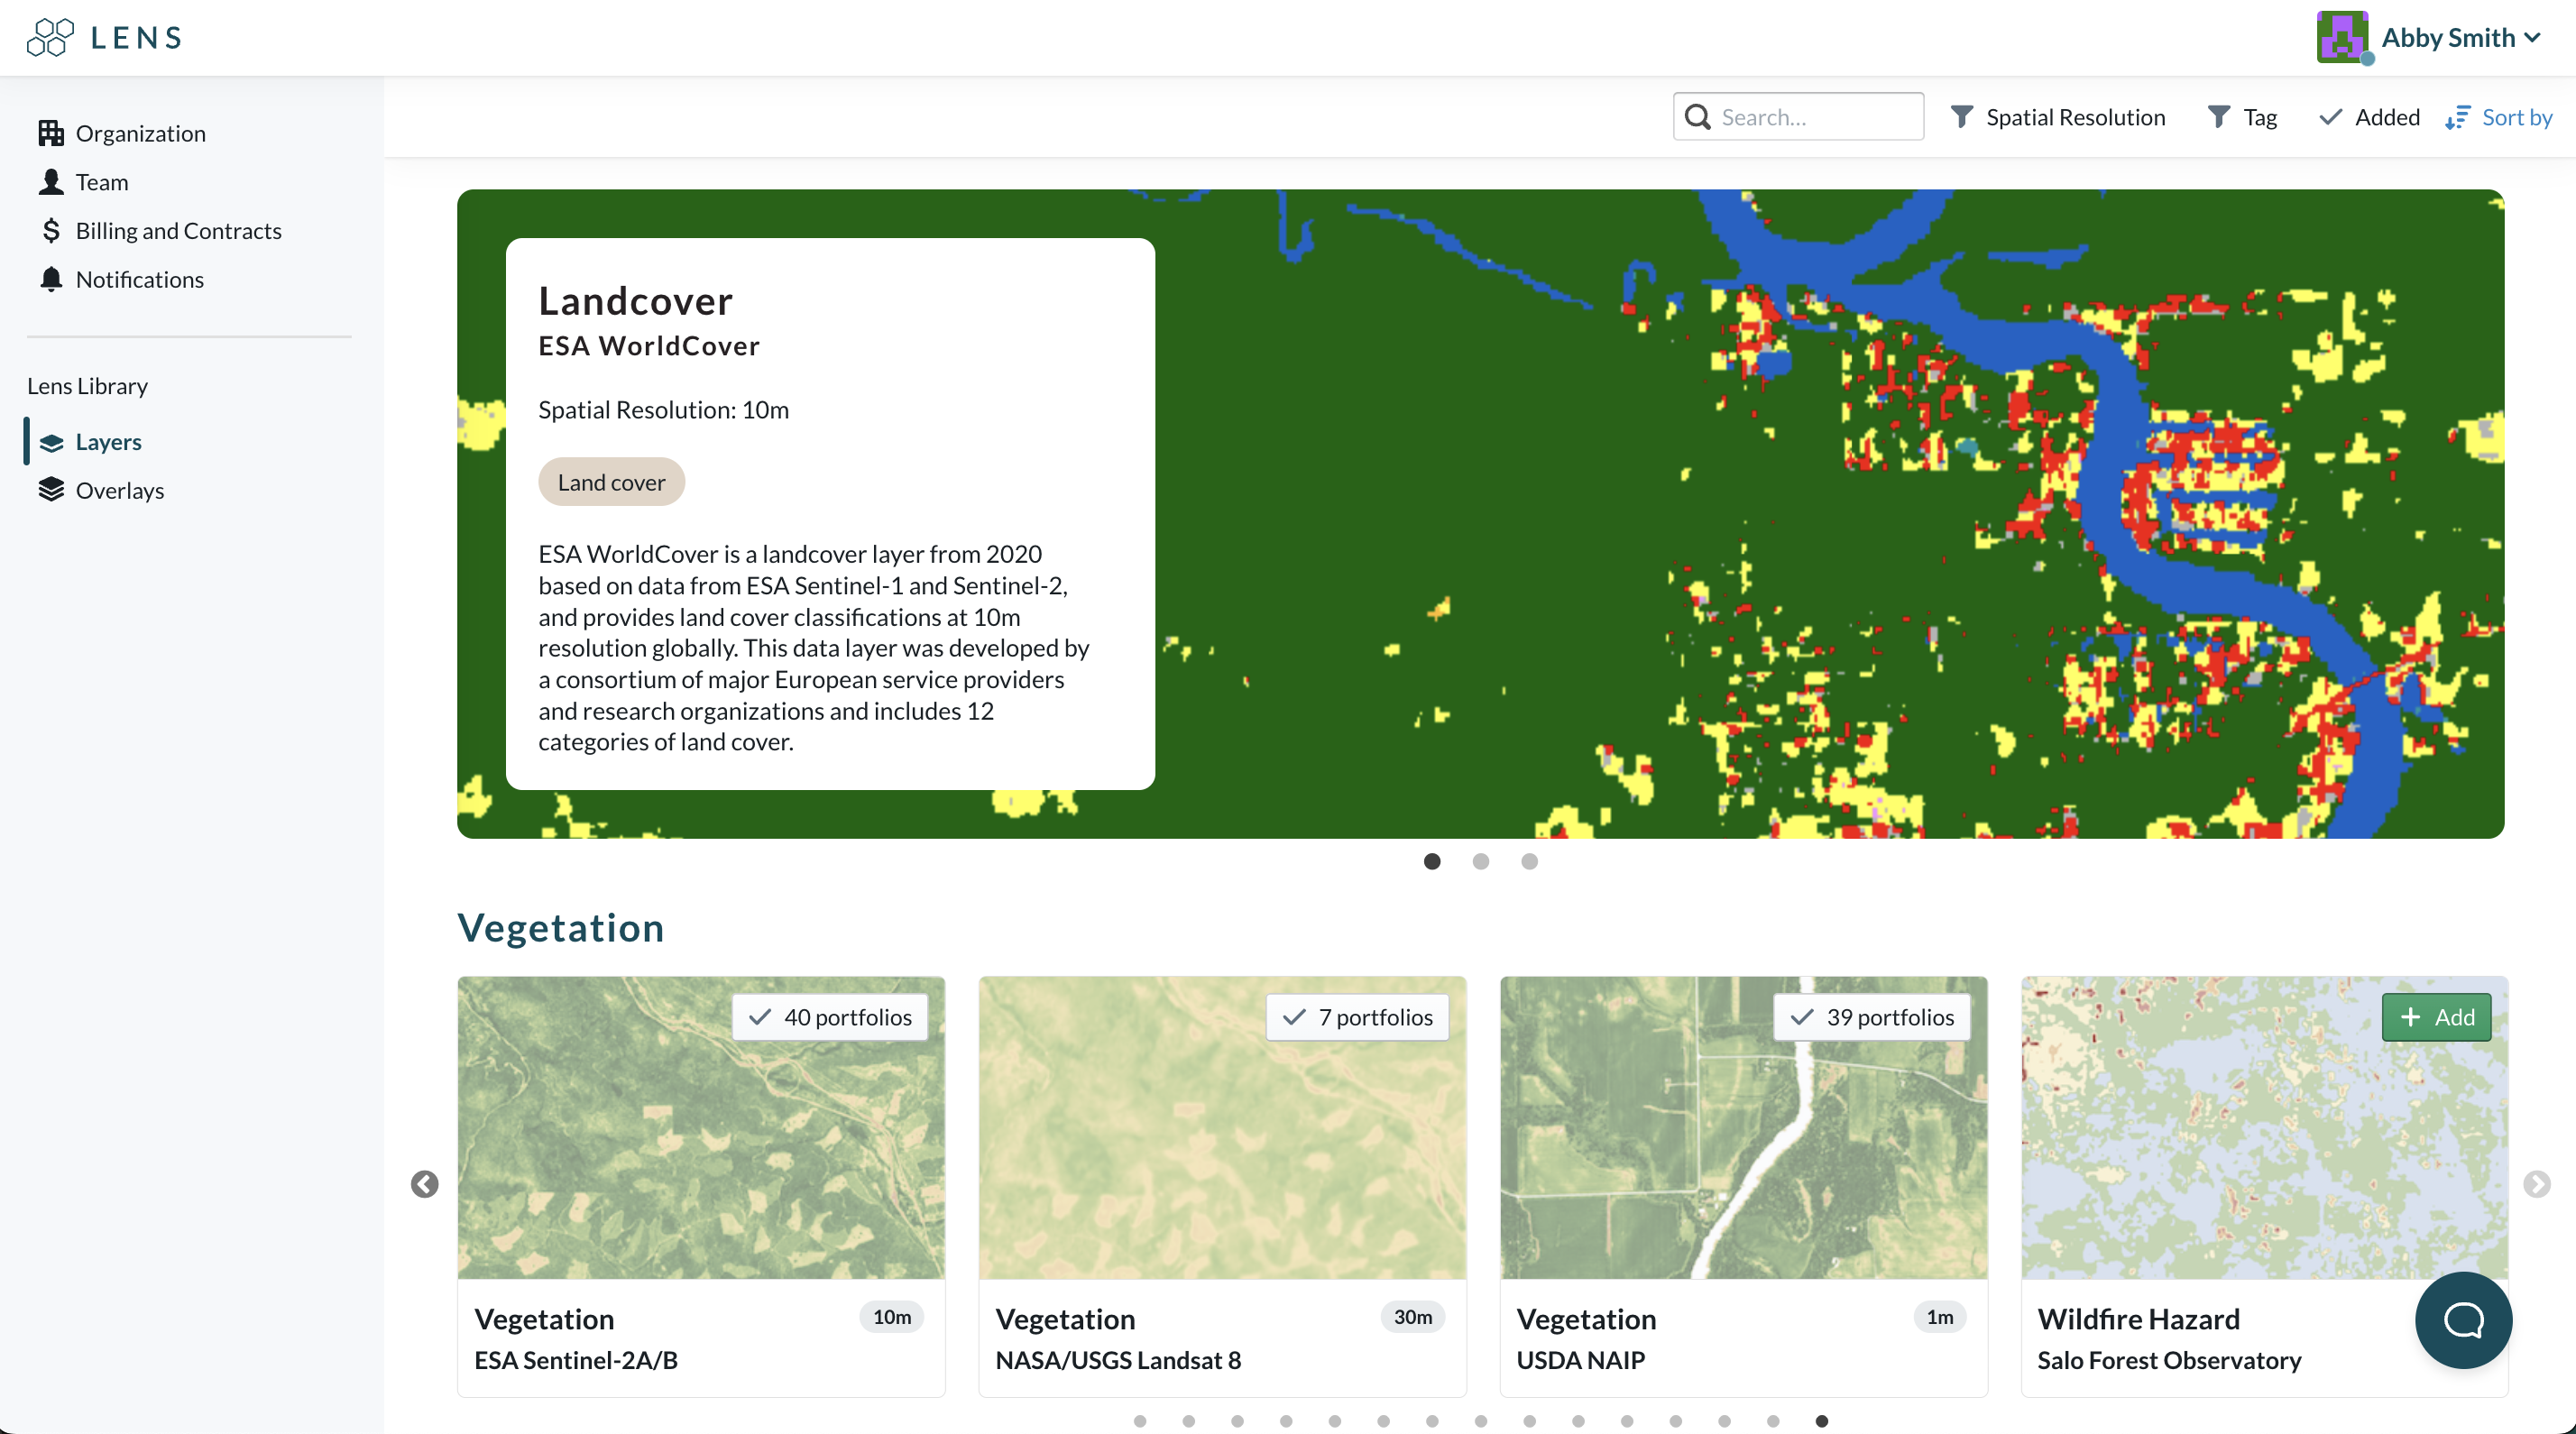Toggle 40 portfolios on Sentinel-2A/B card
This screenshot has height=1434, width=2576.
tap(829, 1017)
